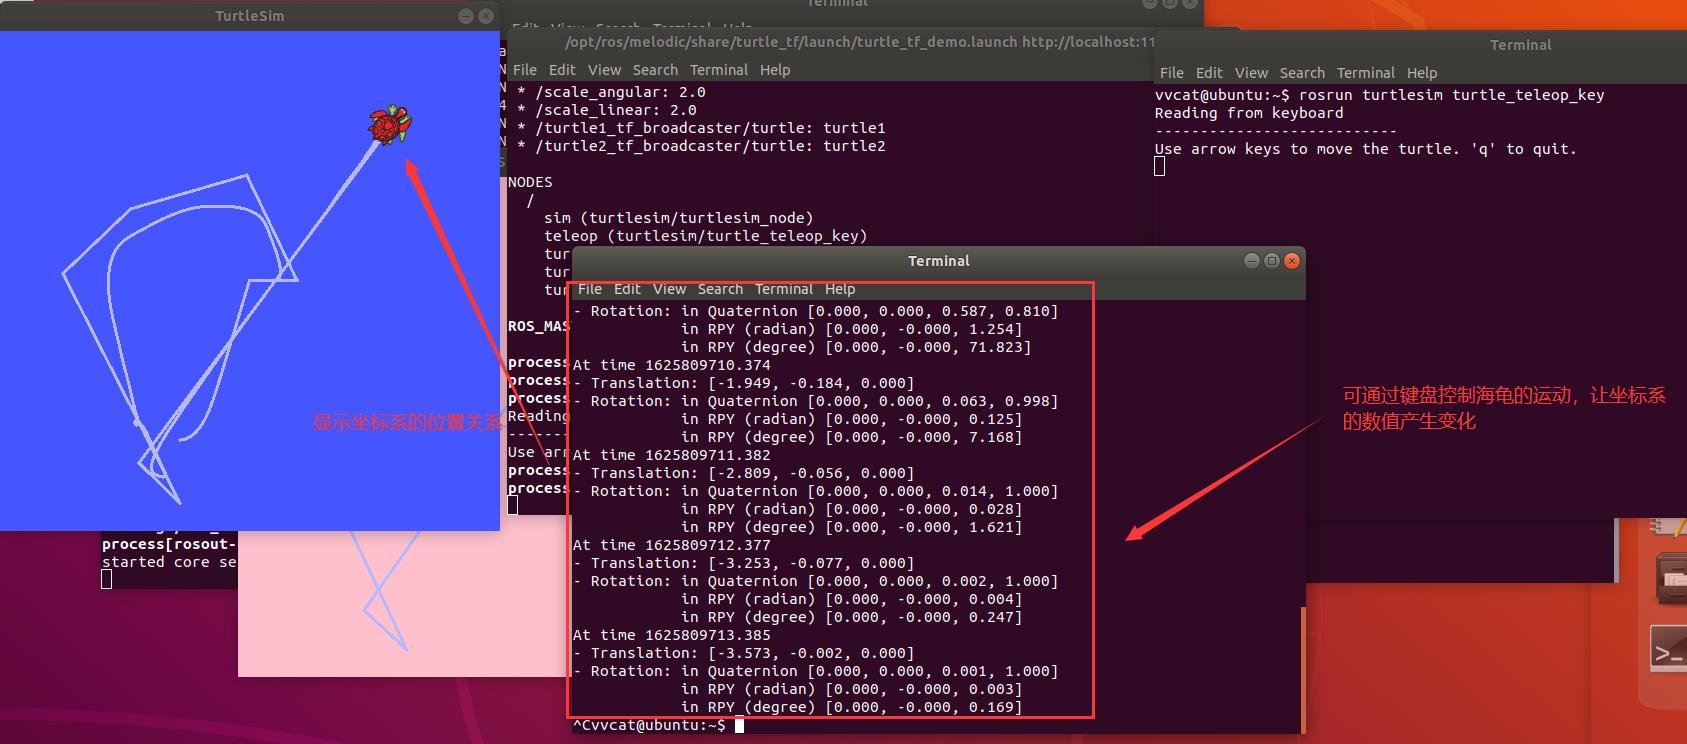1687x744 pixels.
Task: Click 'in RPY (degree) [0.000, -0.000, 71.823]' line
Action: pyautogui.click(x=856, y=347)
